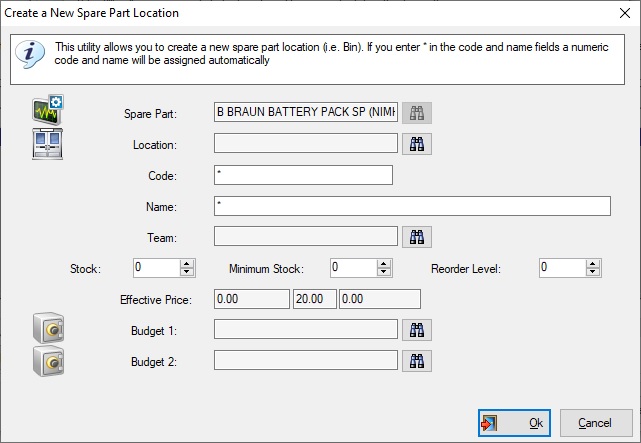Increase Minimum Stock with up arrow
641x443 pixels.
point(384,264)
